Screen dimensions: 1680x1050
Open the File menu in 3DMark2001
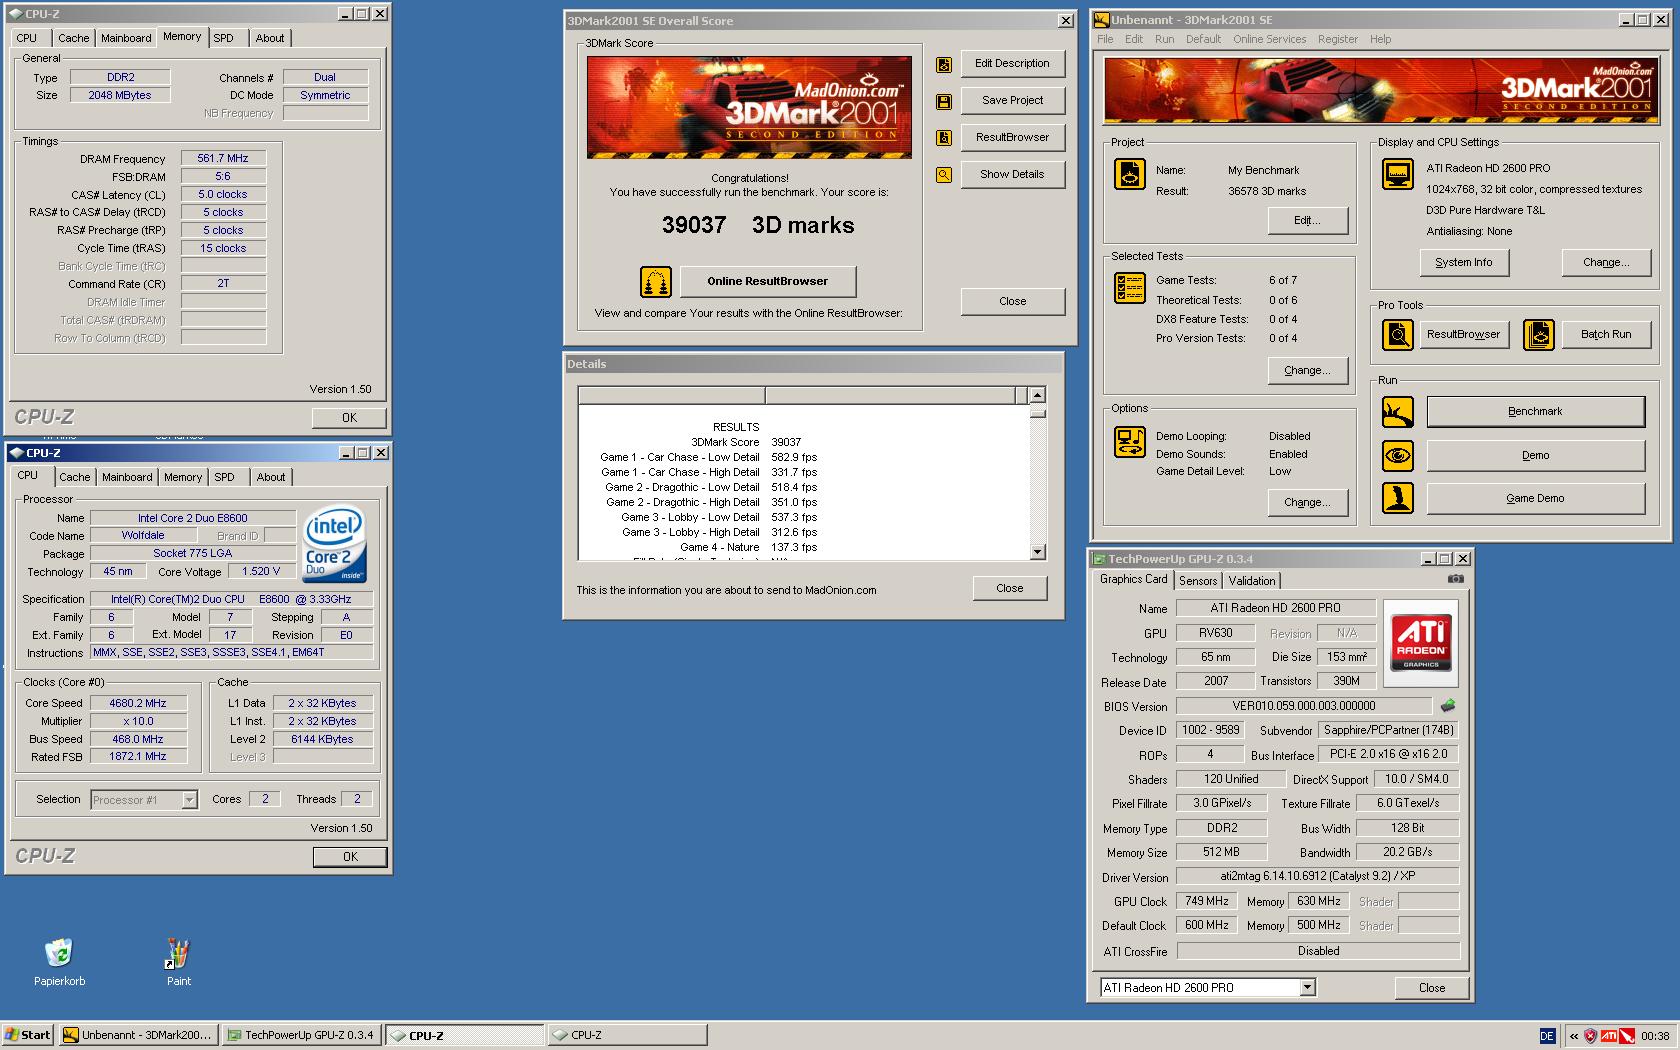click(x=1105, y=39)
